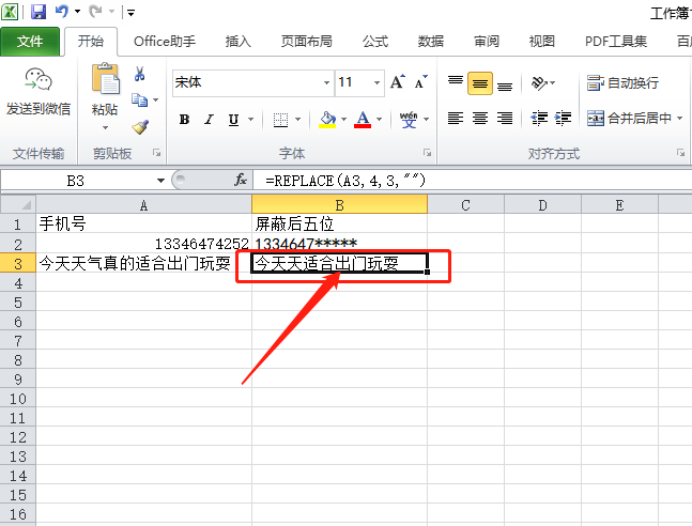Click the Cut scissors icon
Screen dimensions: 692x526
(139, 74)
